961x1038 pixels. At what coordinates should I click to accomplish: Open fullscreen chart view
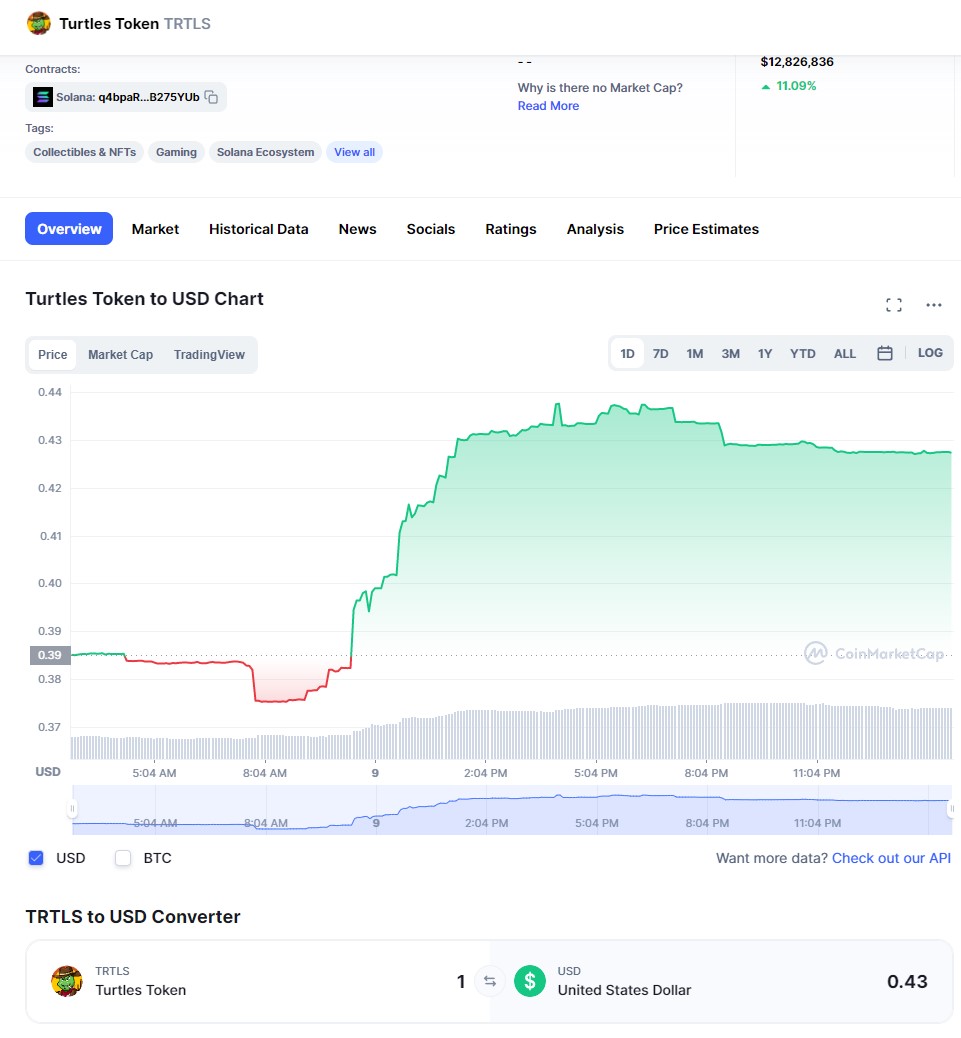pyautogui.click(x=893, y=305)
